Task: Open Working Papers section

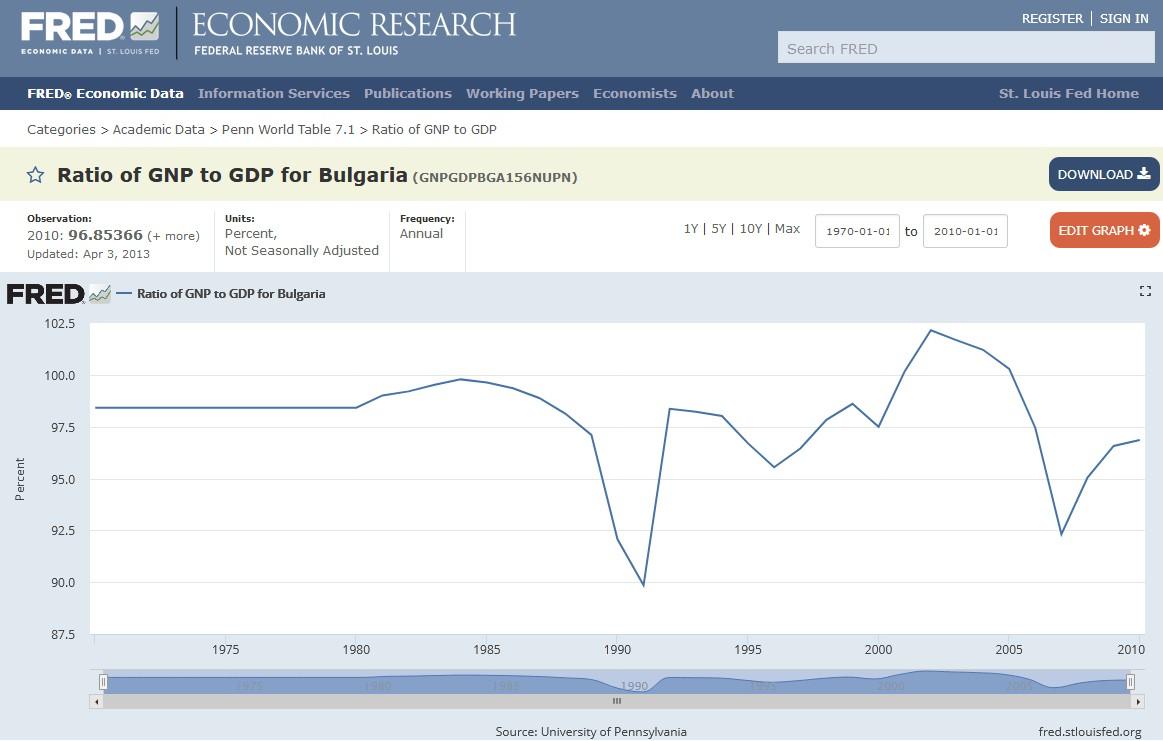Action: click(x=522, y=93)
